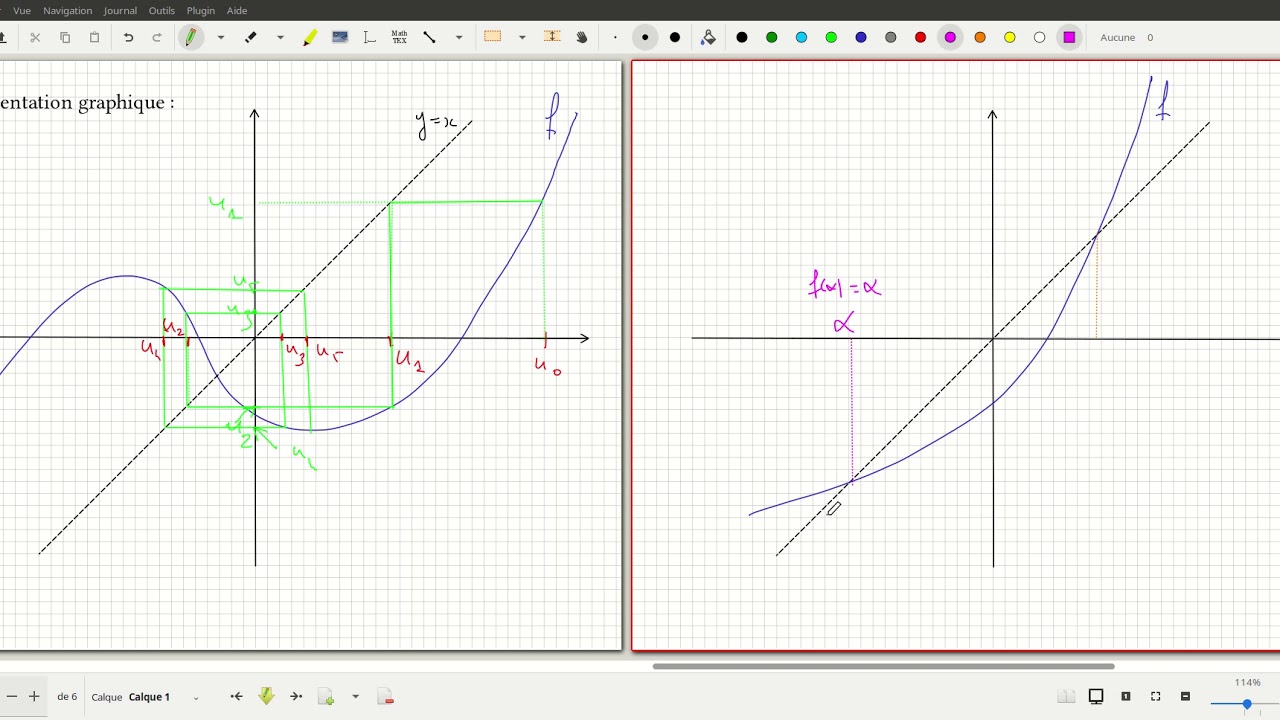Pick the bright green color swatch
This screenshot has height=720, width=1280.
click(831, 37)
